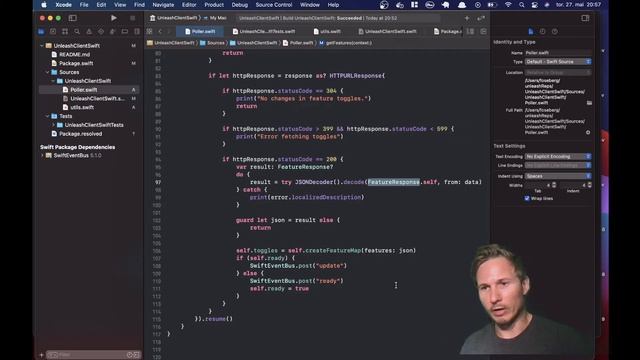Viewport: 640px width, 360px height.
Task: Show the Symbol navigator
Action: [x=65, y=31]
